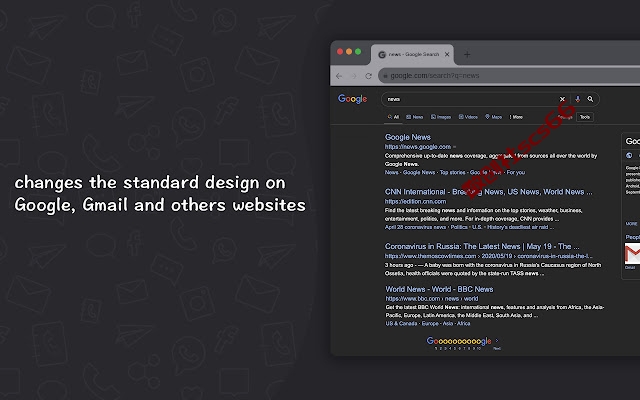Open the search Tools button

(x=585, y=117)
